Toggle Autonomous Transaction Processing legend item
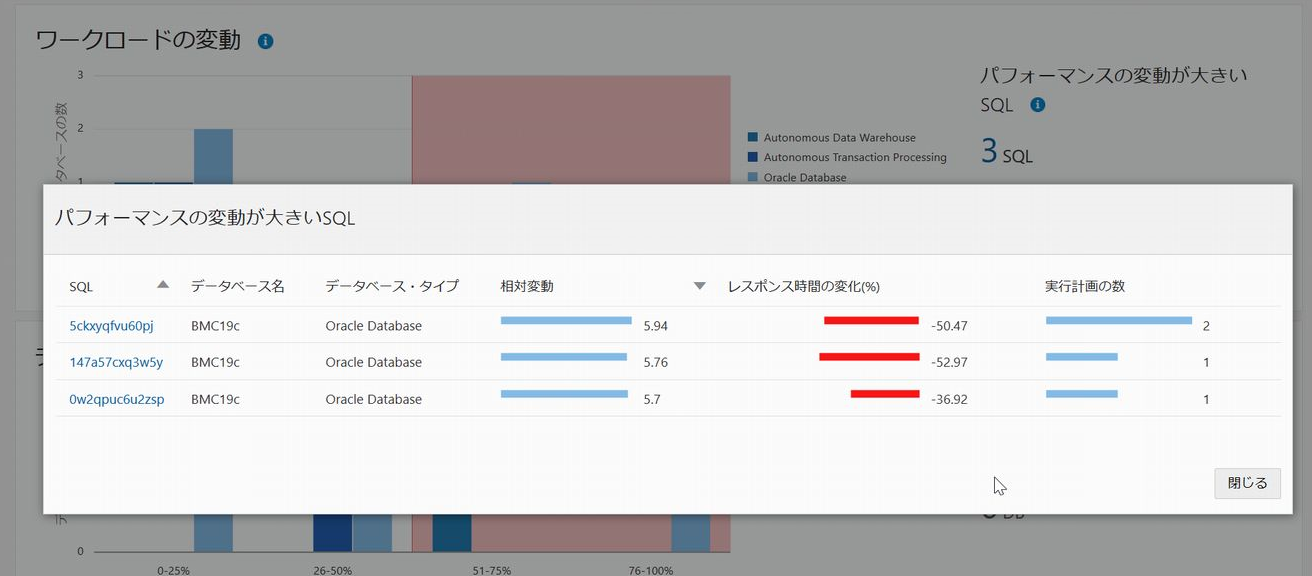 (847, 157)
